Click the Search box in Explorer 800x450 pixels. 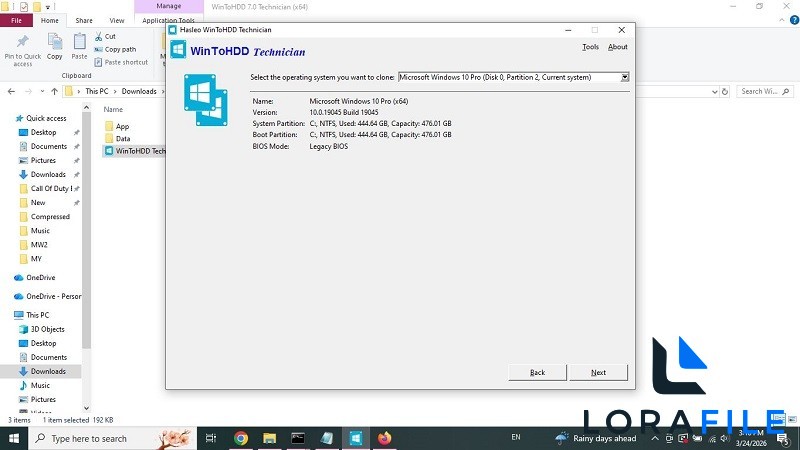765,91
